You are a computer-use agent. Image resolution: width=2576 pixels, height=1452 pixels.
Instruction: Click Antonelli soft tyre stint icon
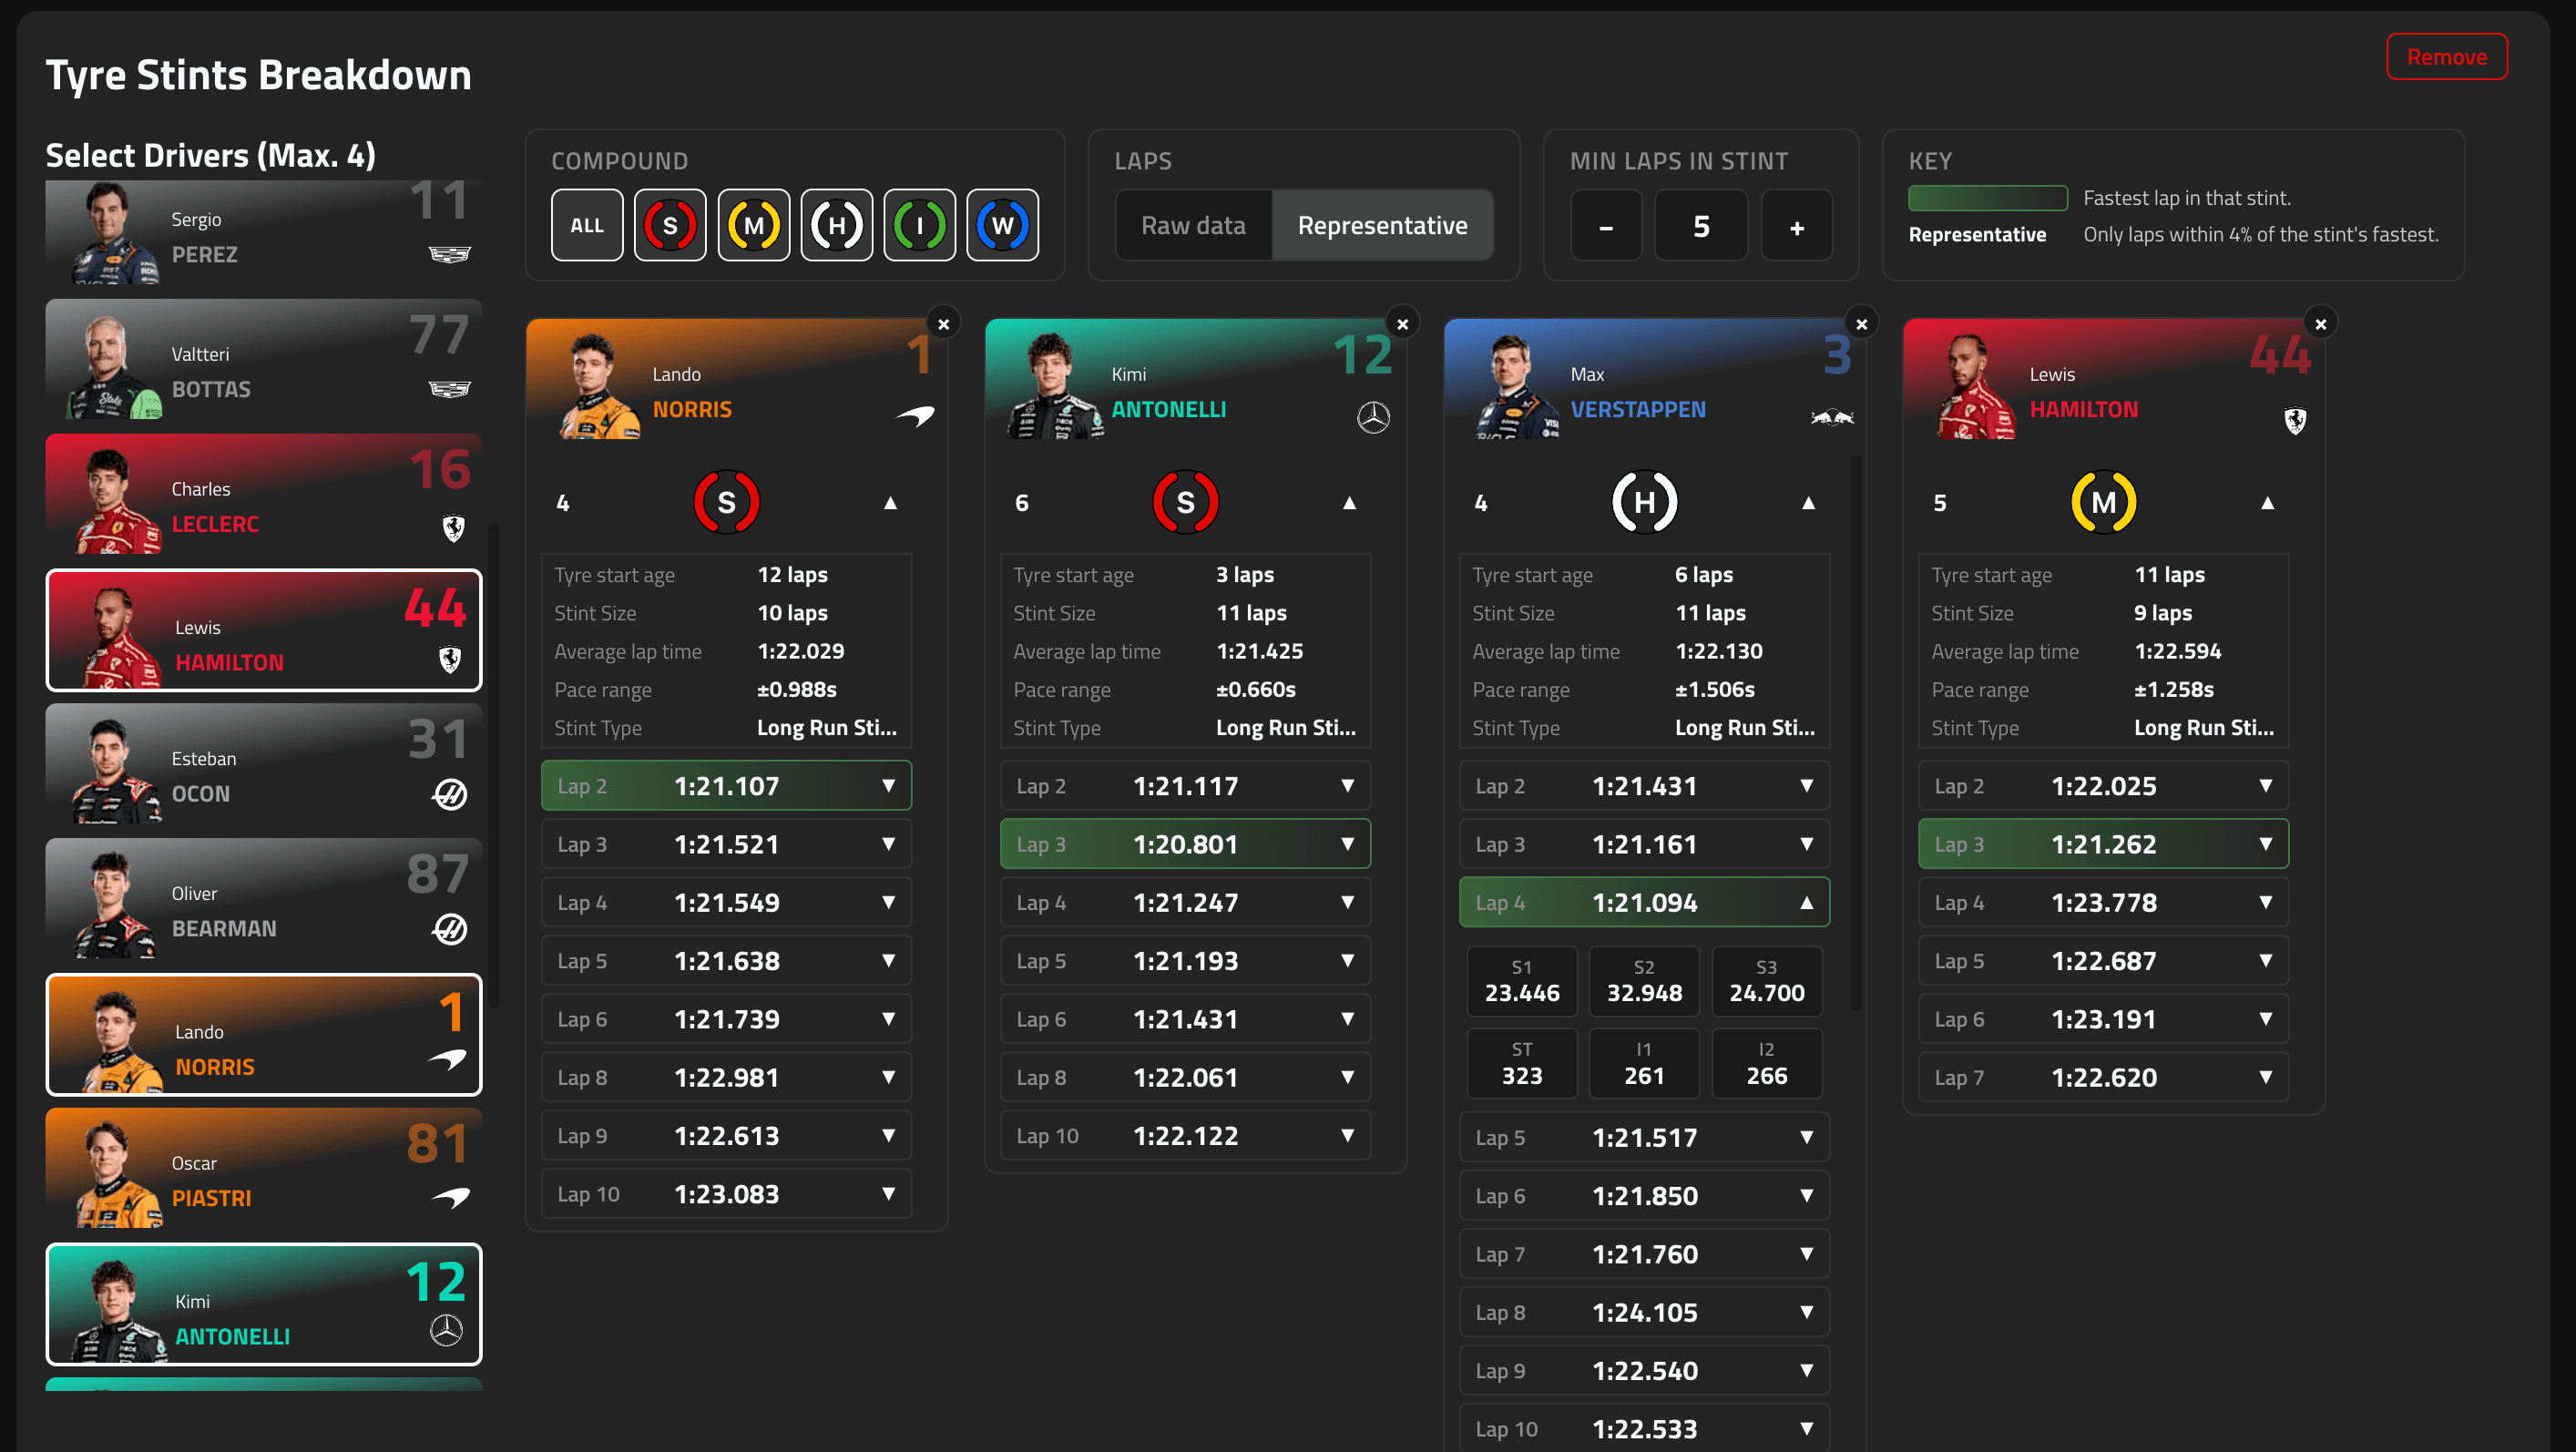click(1185, 502)
